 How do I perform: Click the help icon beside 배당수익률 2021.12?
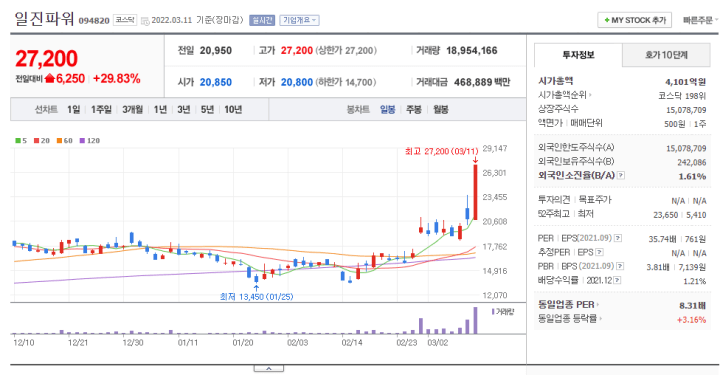[617, 280]
